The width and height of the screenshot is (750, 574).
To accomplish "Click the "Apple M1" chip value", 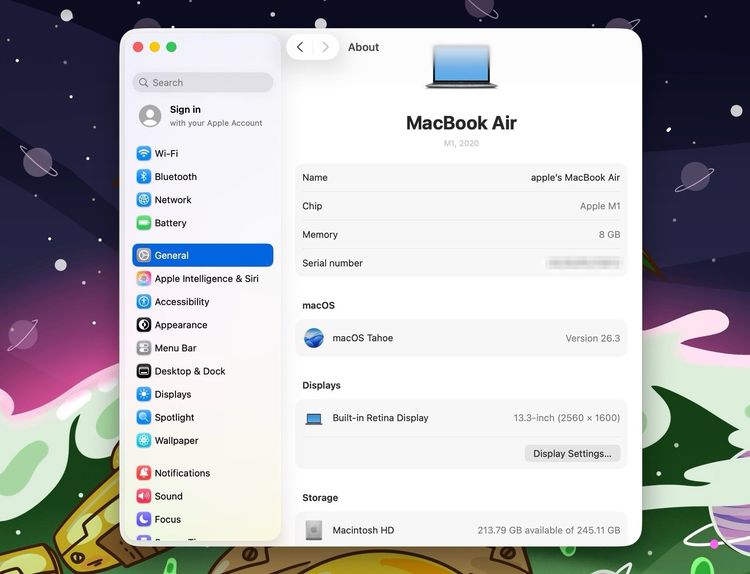I will [600, 206].
